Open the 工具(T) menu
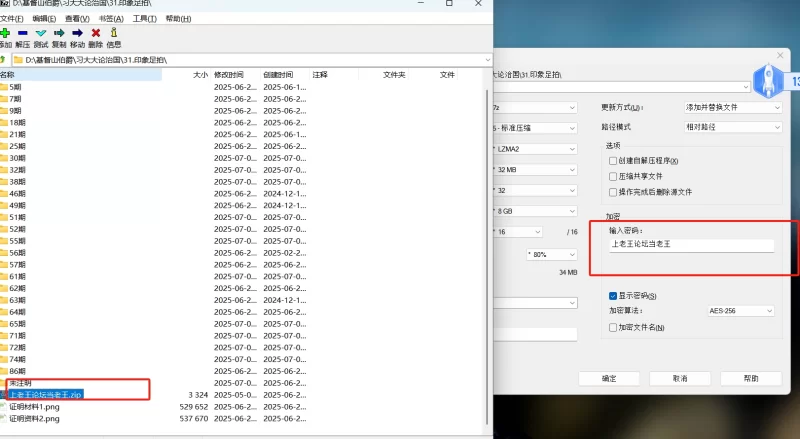 [x=145, y=19]
